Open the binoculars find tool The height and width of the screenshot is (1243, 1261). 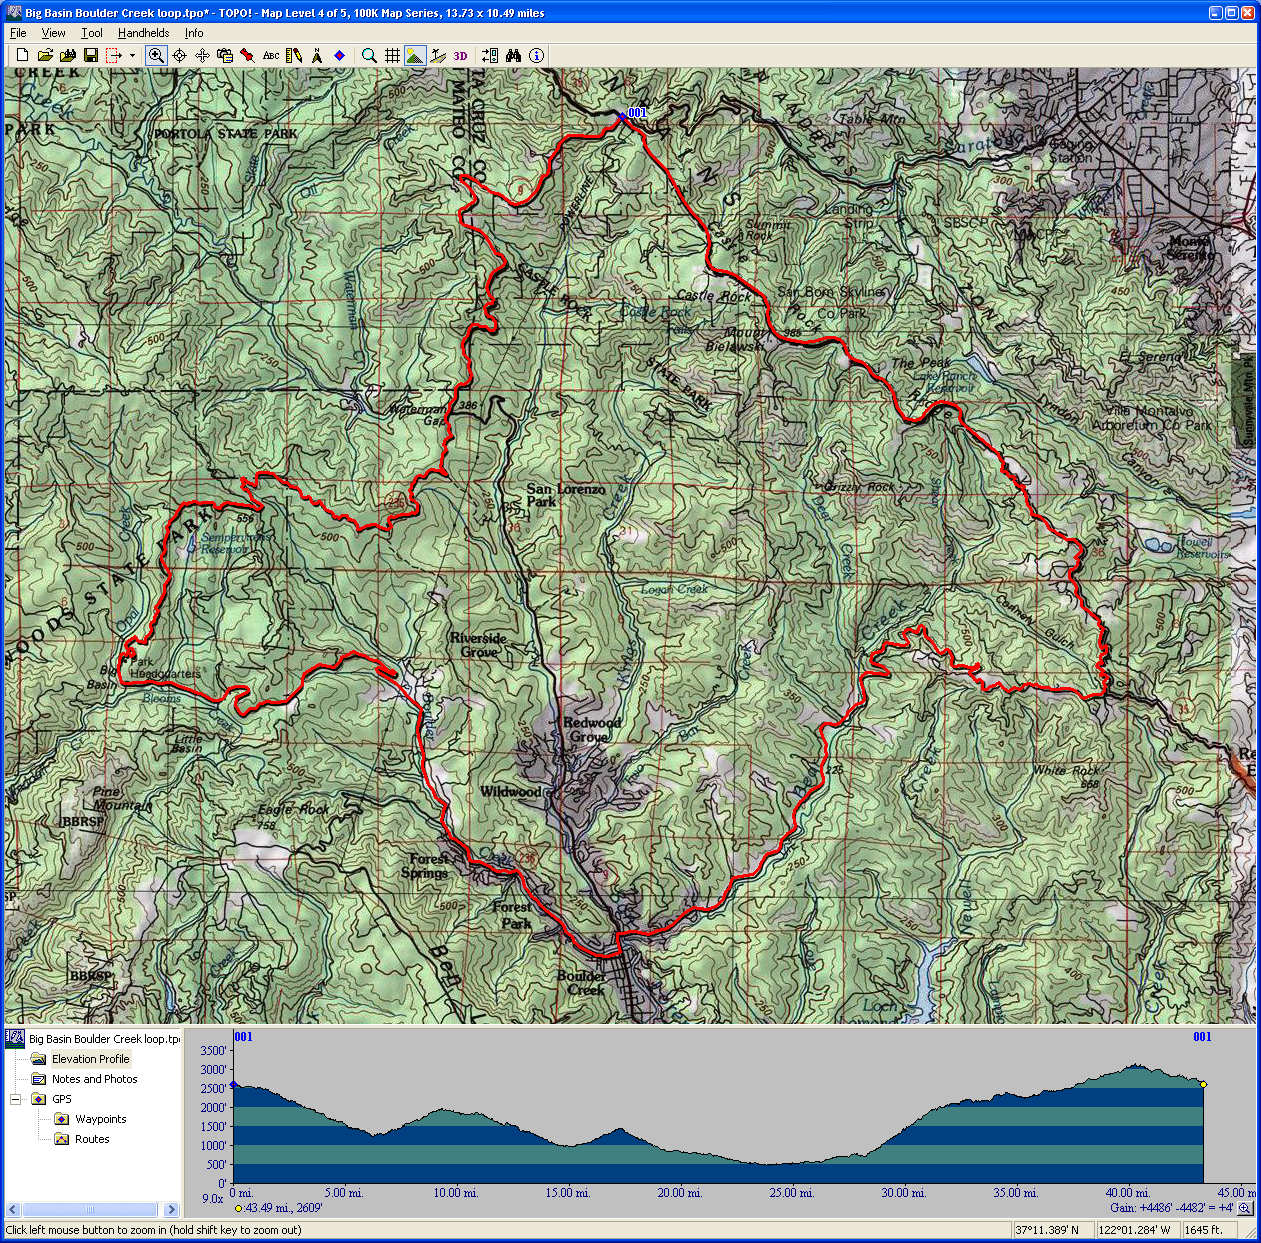(x=513, y=56)
